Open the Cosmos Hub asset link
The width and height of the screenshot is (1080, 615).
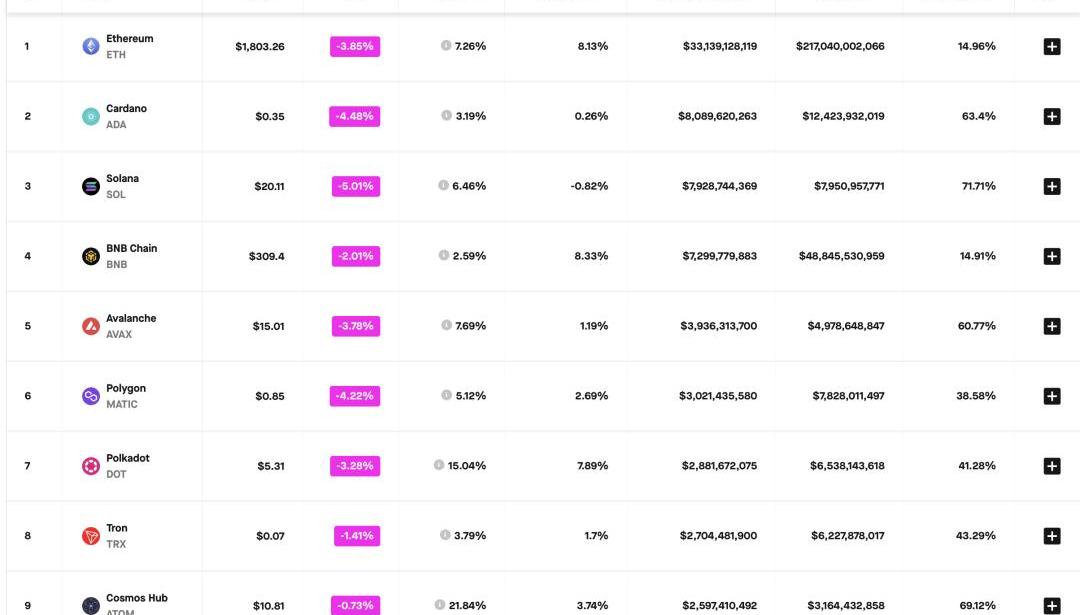click(x=136, y=598)
